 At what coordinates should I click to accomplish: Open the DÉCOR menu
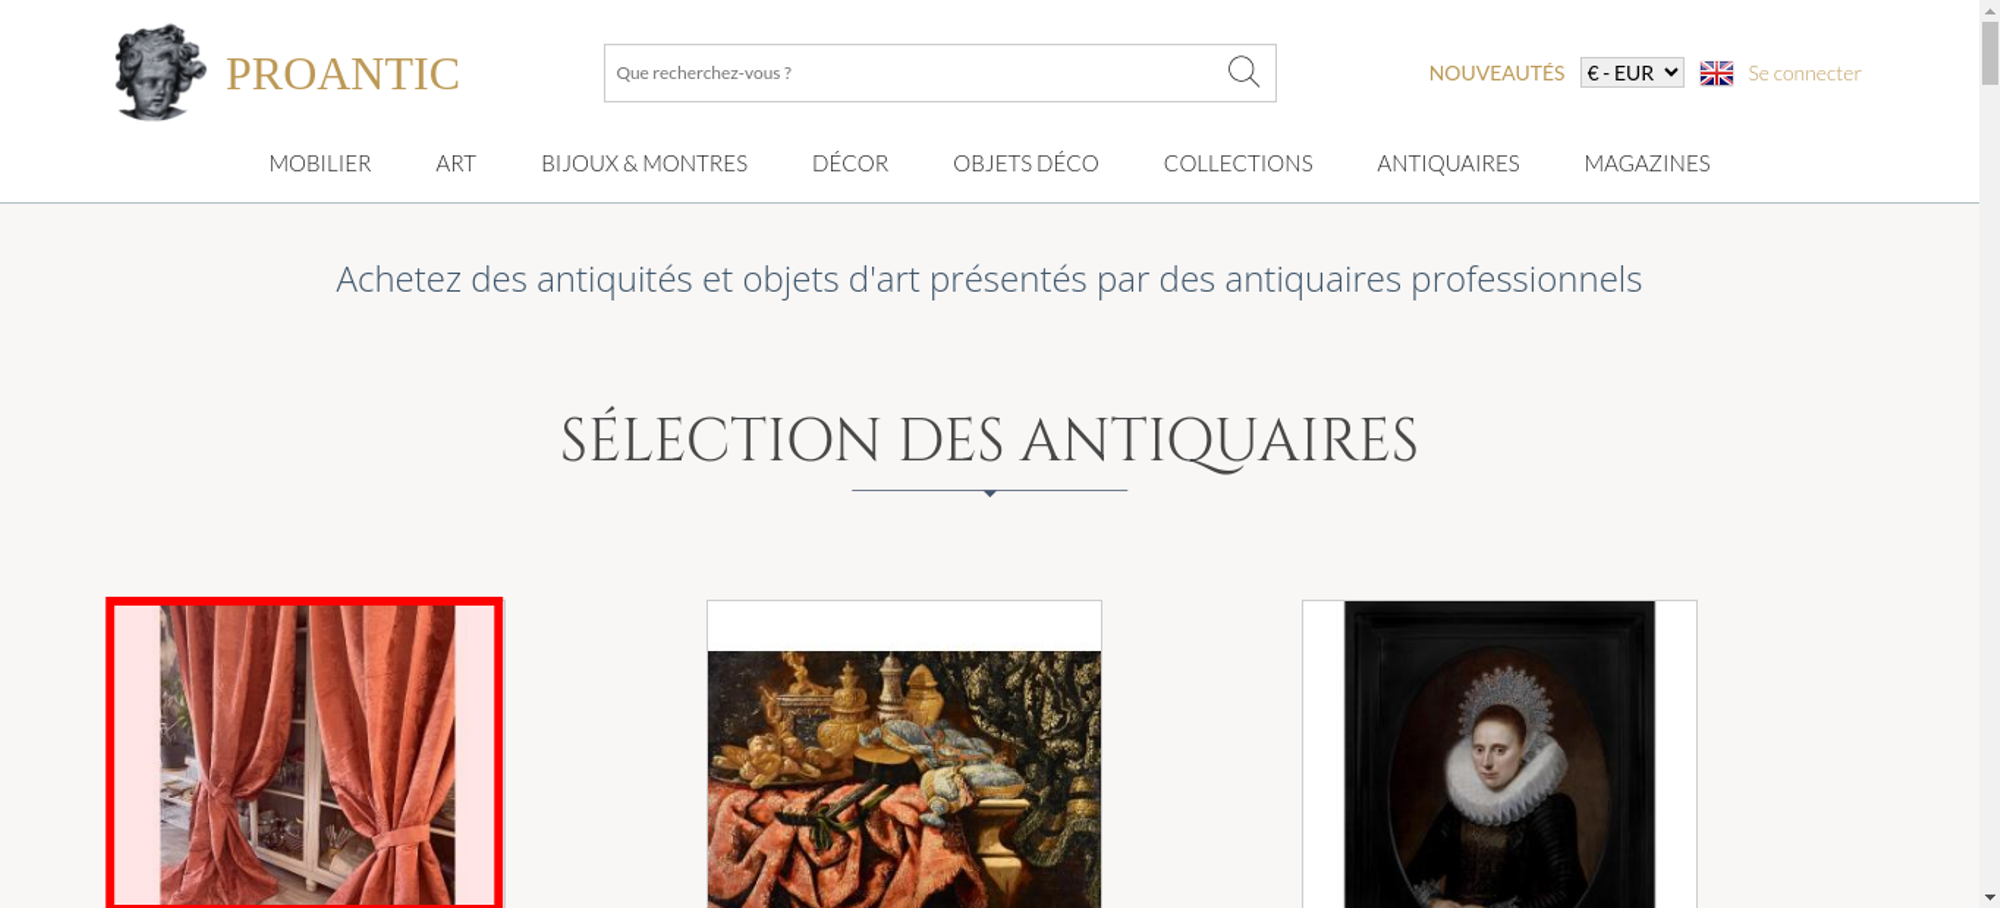[850, 163]
